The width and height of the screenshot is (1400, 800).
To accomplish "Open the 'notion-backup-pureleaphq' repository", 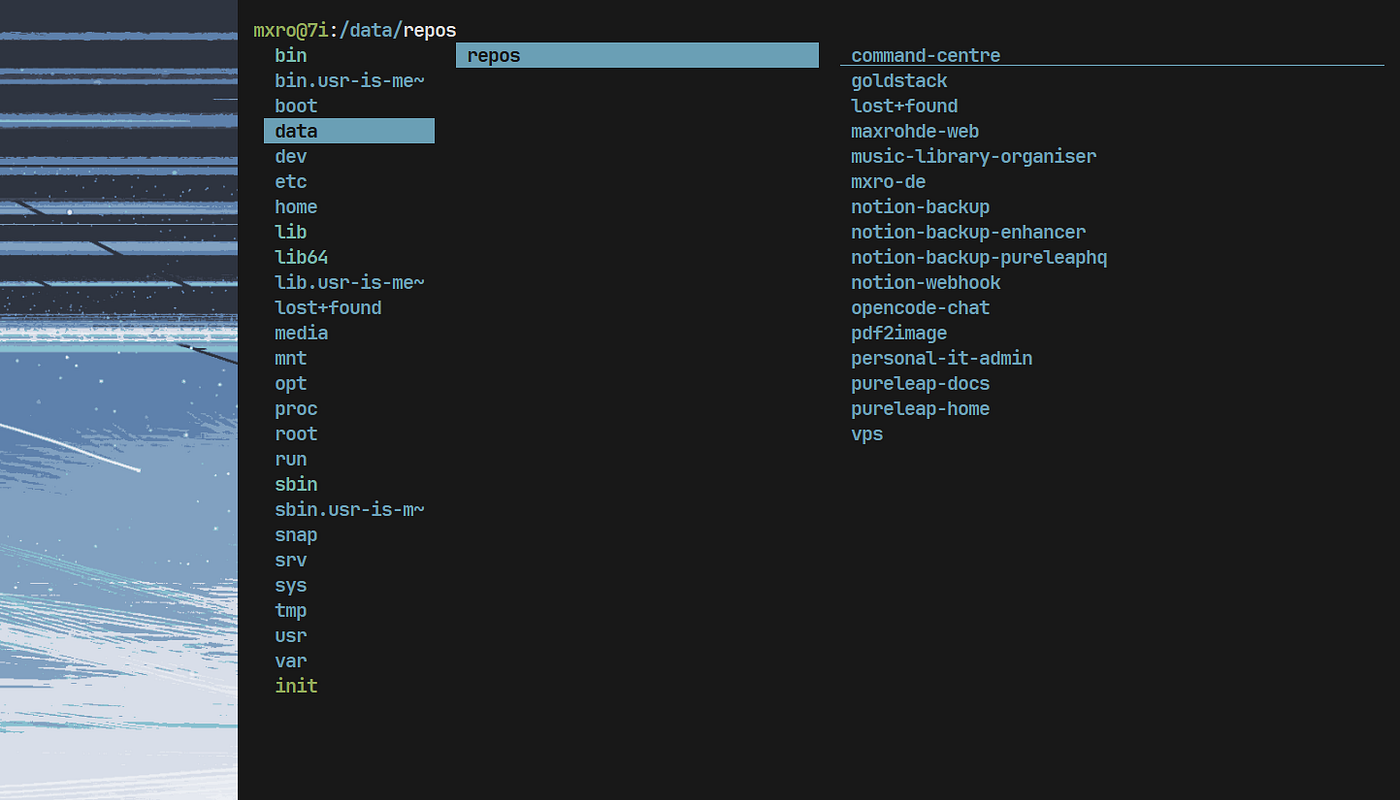I will (x=979, y=257).
